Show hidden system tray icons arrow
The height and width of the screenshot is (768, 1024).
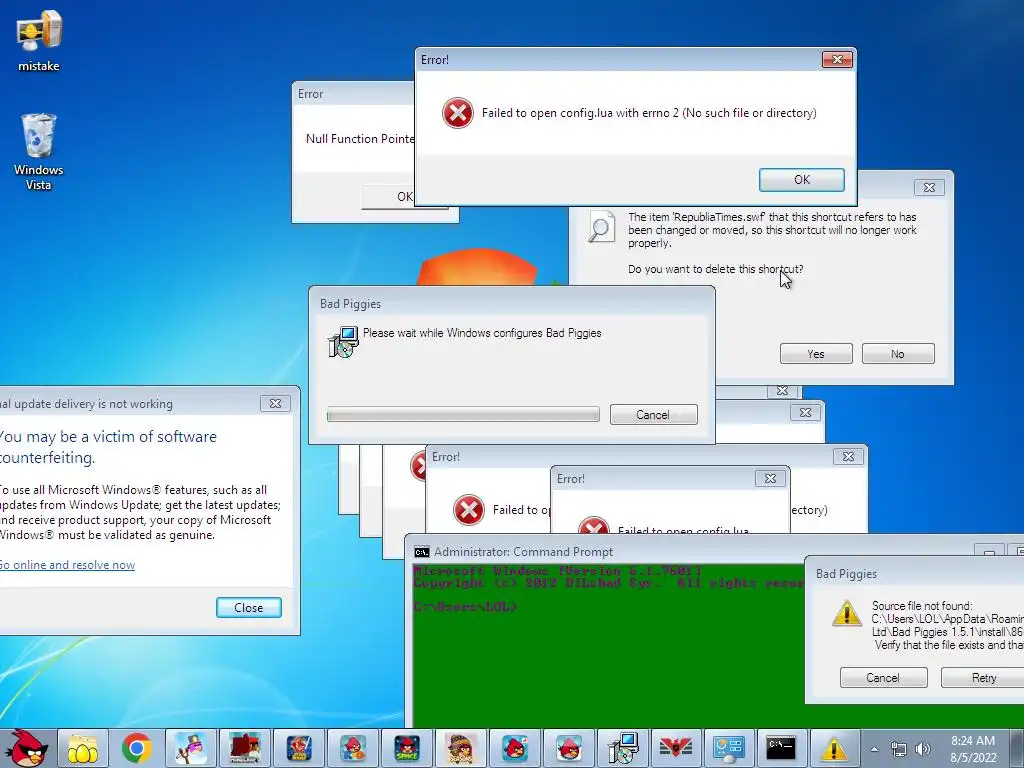point(874,749)
